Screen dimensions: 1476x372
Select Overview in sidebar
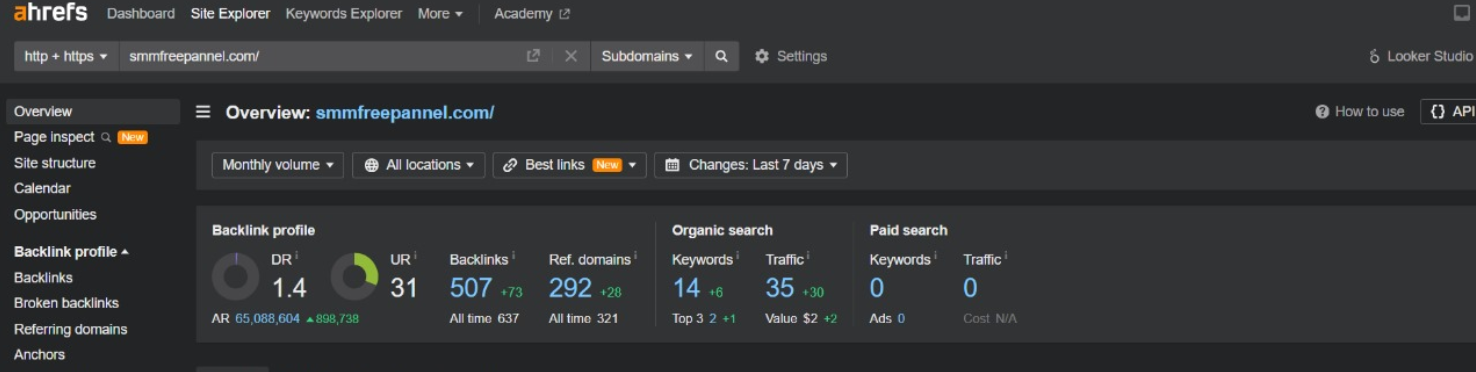pyautogui.click(x=93, y=111)
